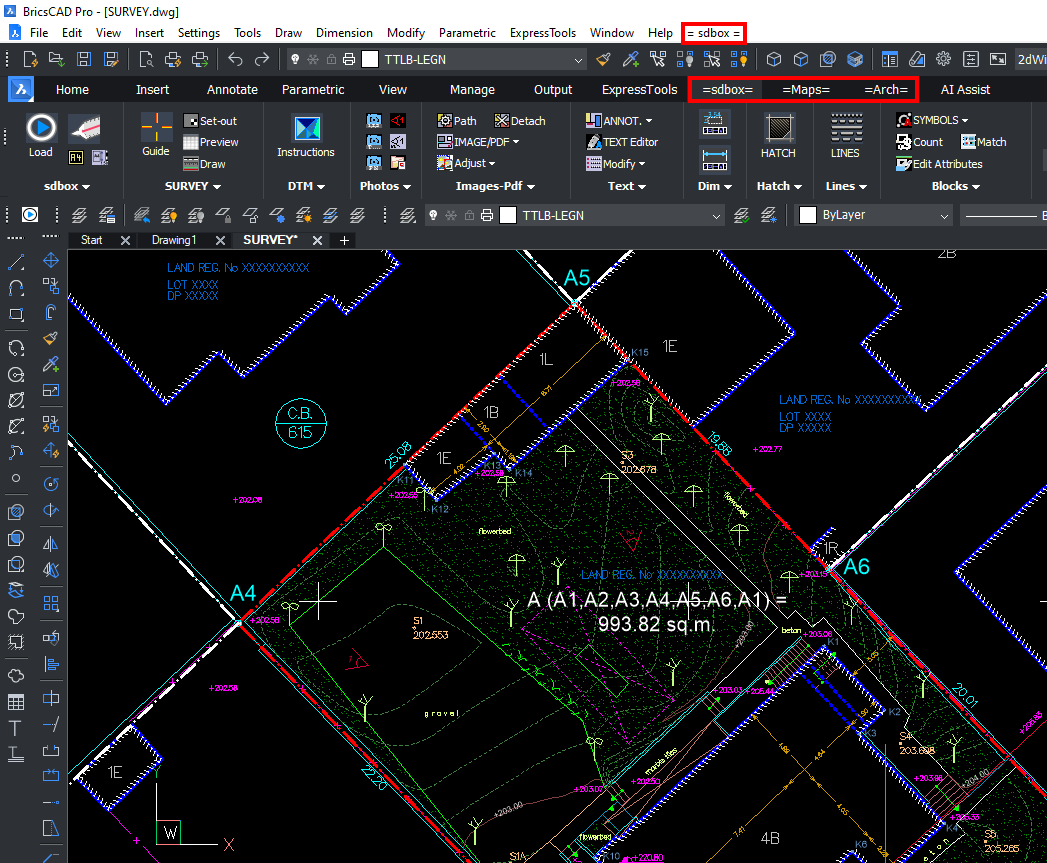Switch to the Drawing1 document tab
This screenshot has height=863, width=1047.
click(174, 240)
